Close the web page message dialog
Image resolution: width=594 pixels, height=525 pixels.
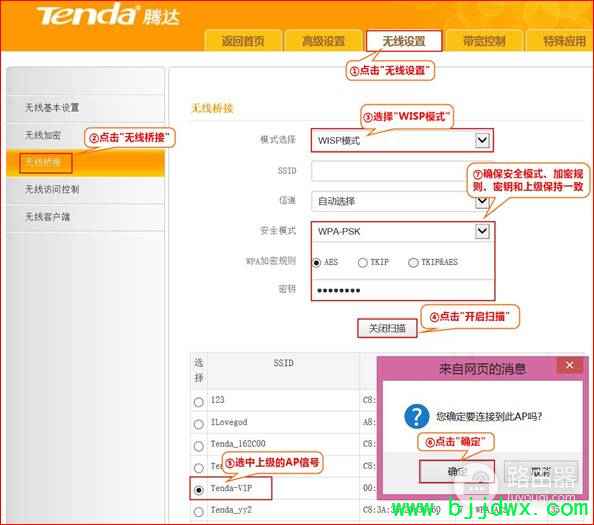coord(569,365)
